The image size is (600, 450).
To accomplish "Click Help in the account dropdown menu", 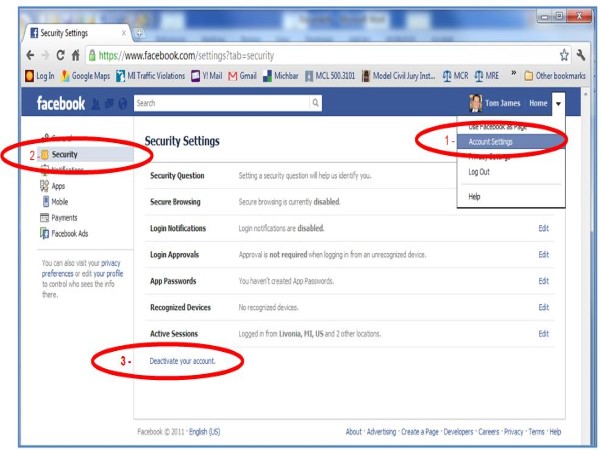I will [474, 197].
